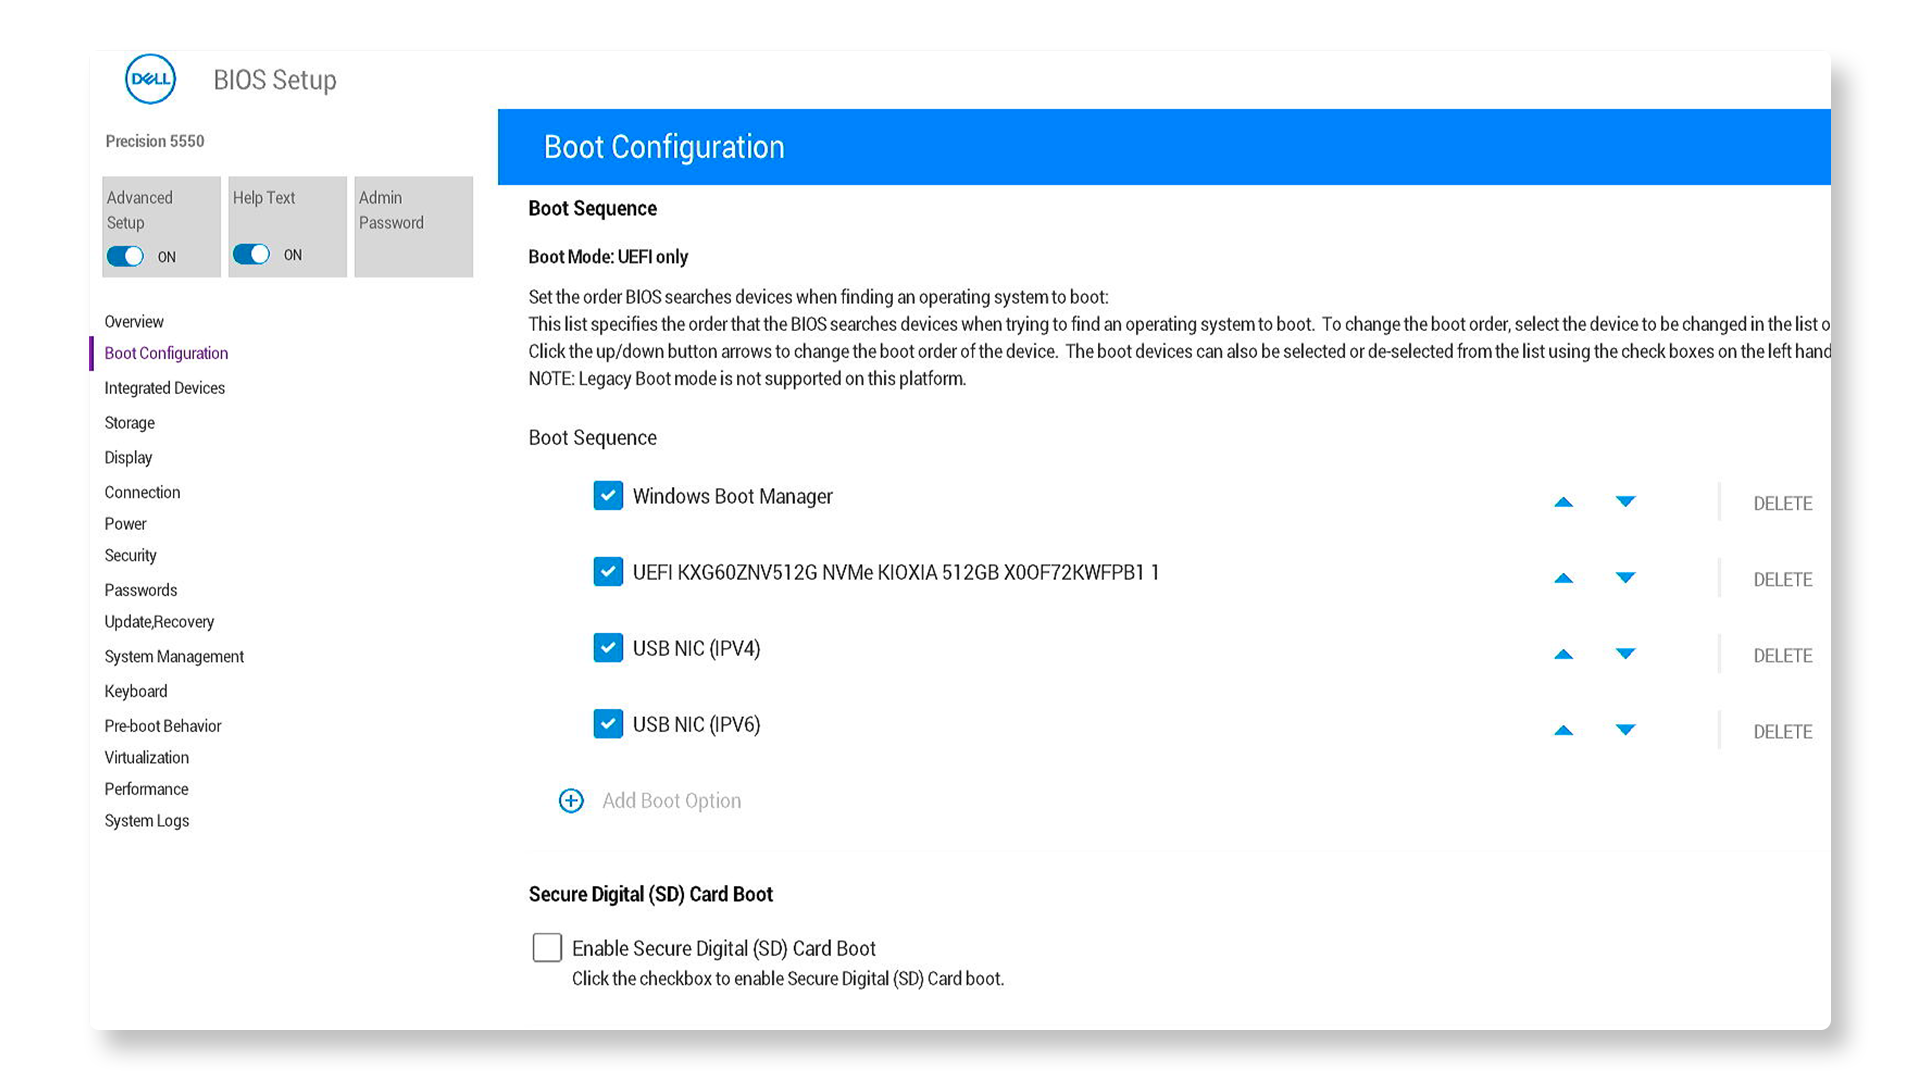Toggle the Advanced Setup ON switch
This screenshot has width=1920, height=1080.
click(128, 255)
